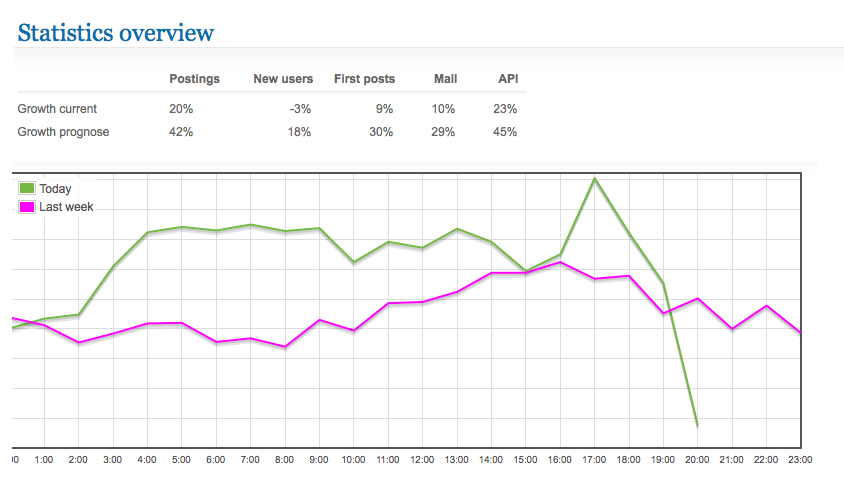The image size is (844, 501).
Task: Select the Growth current row label
Action: click(57, 108)
